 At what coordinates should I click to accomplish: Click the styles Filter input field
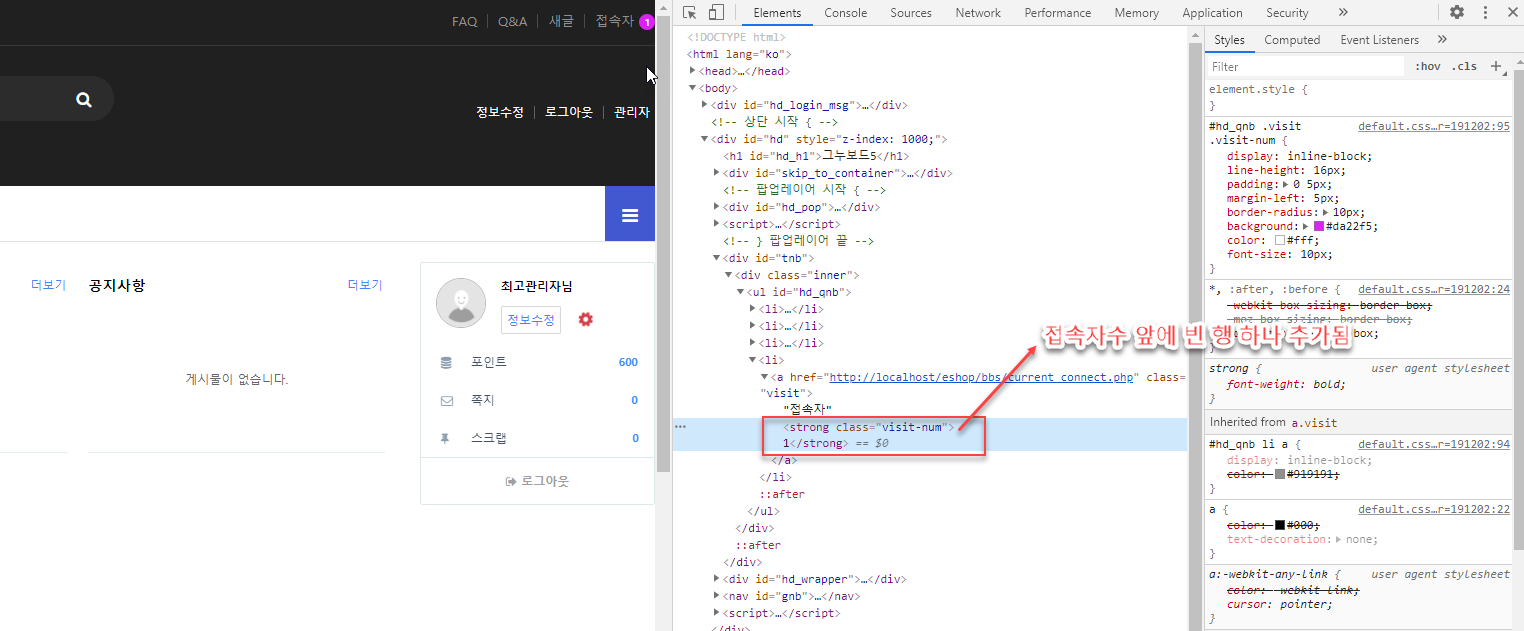click(1305, 67)
